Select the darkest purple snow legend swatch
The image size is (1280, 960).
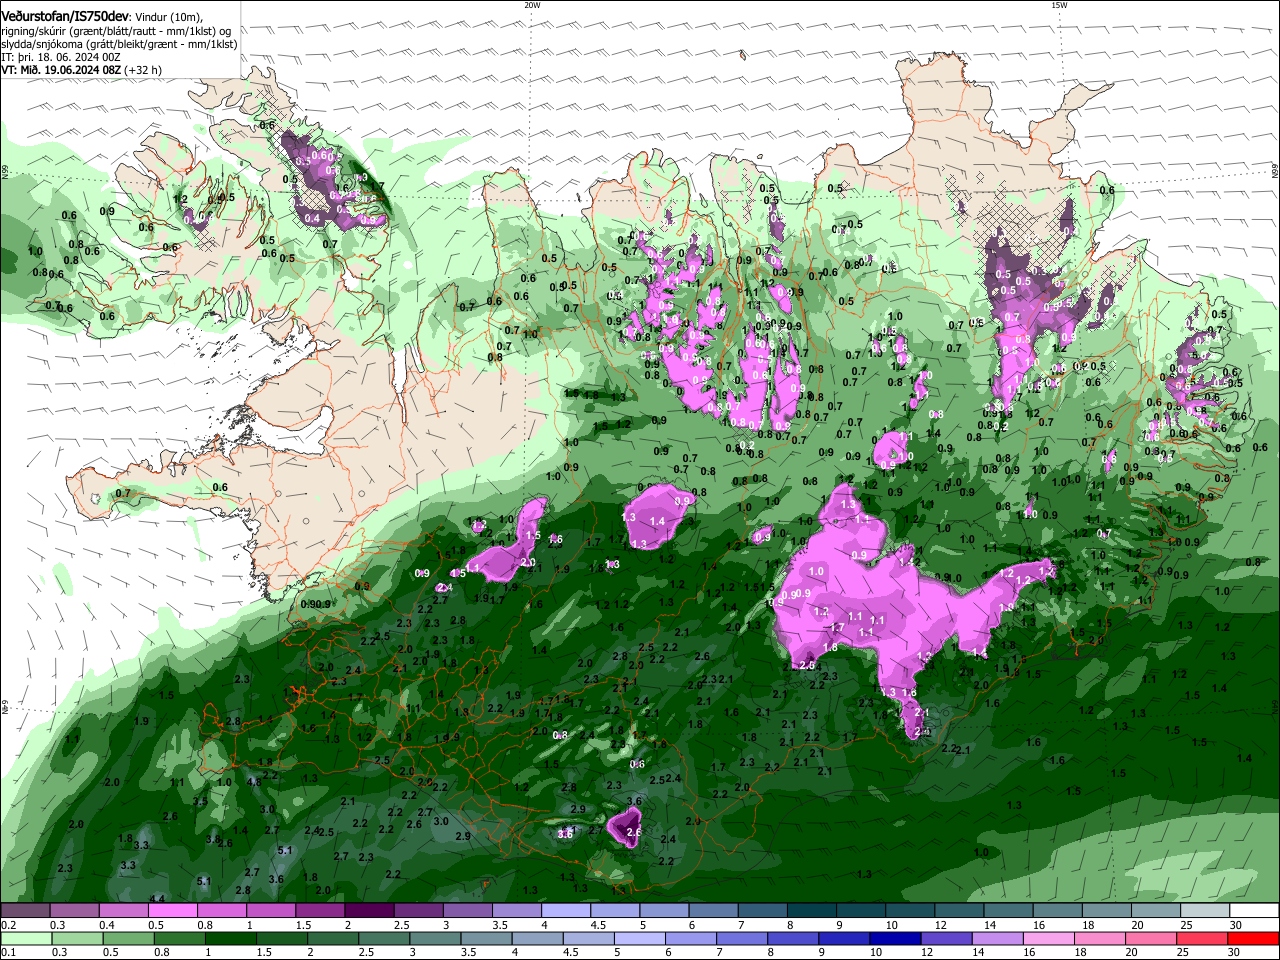coord(368,911)
